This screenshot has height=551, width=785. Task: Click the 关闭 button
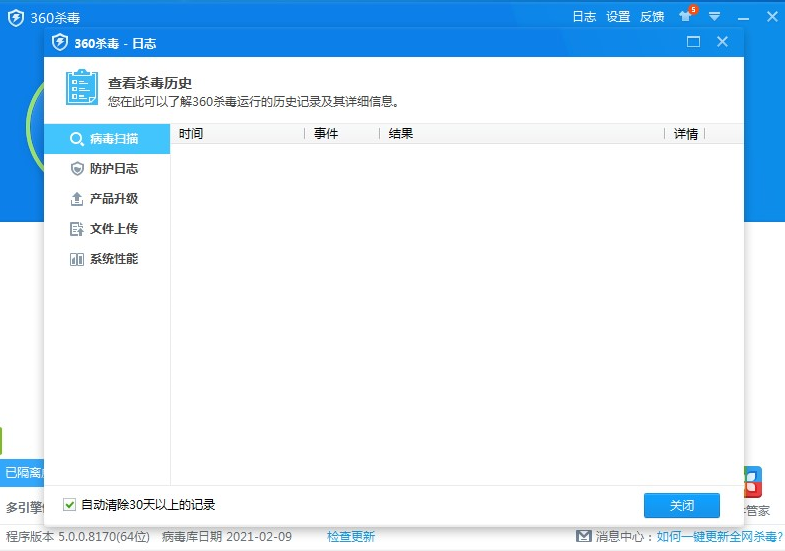coord(681,505)
